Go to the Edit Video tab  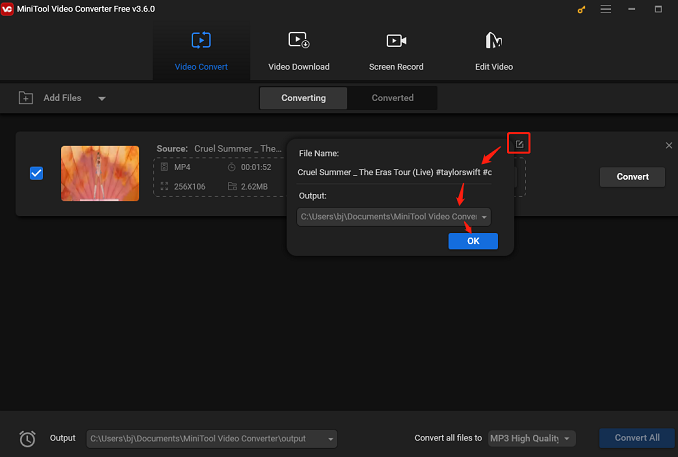[x=494, y=51]
